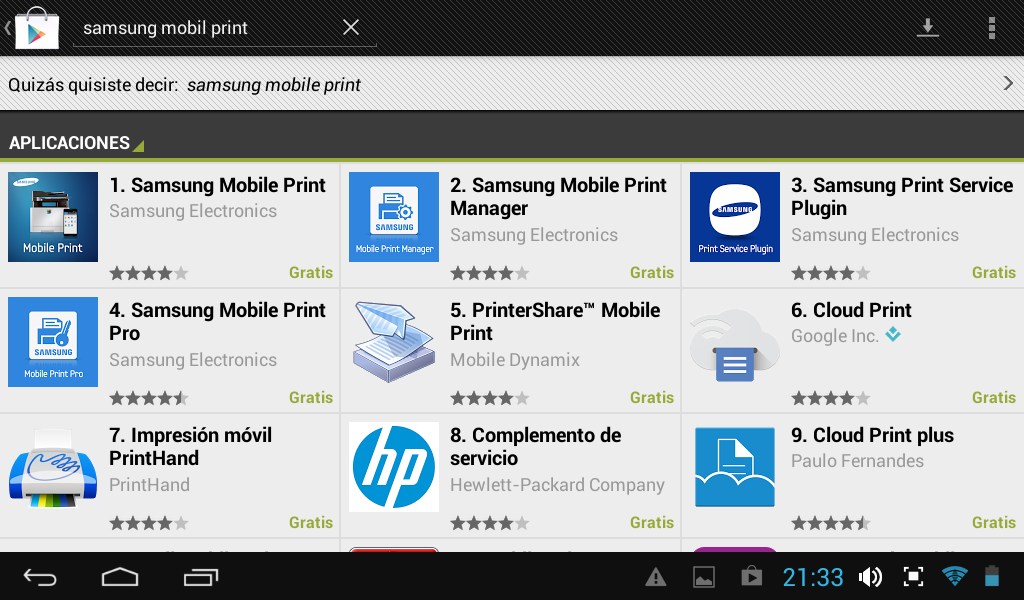
Task: Tap the battery status icon
Action: [x=992, y=576]
